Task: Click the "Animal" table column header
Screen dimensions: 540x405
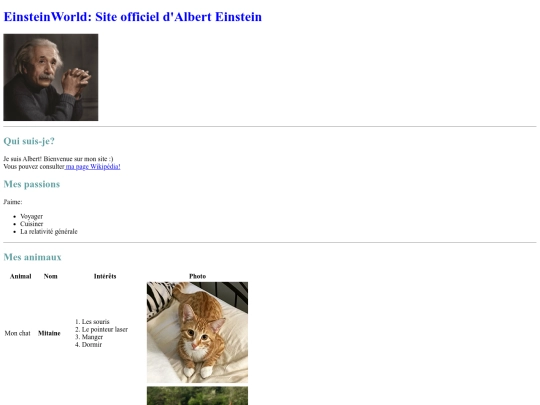Action: coord(21,276)
